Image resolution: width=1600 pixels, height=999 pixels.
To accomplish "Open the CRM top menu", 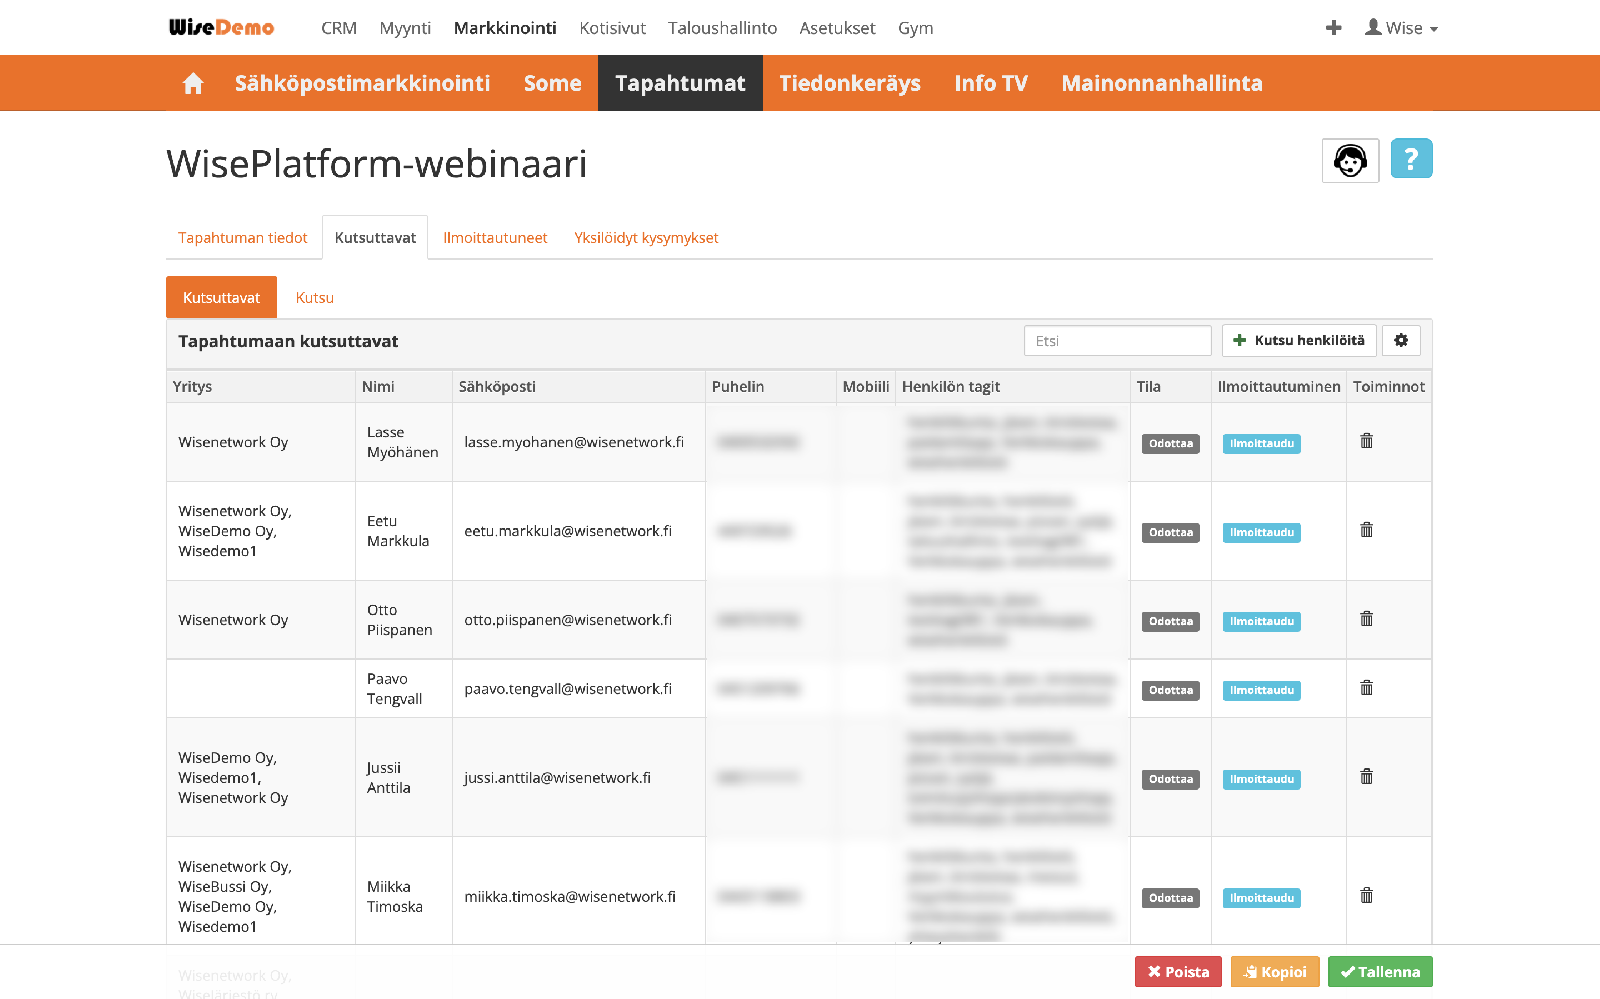I will coord(339,28).
